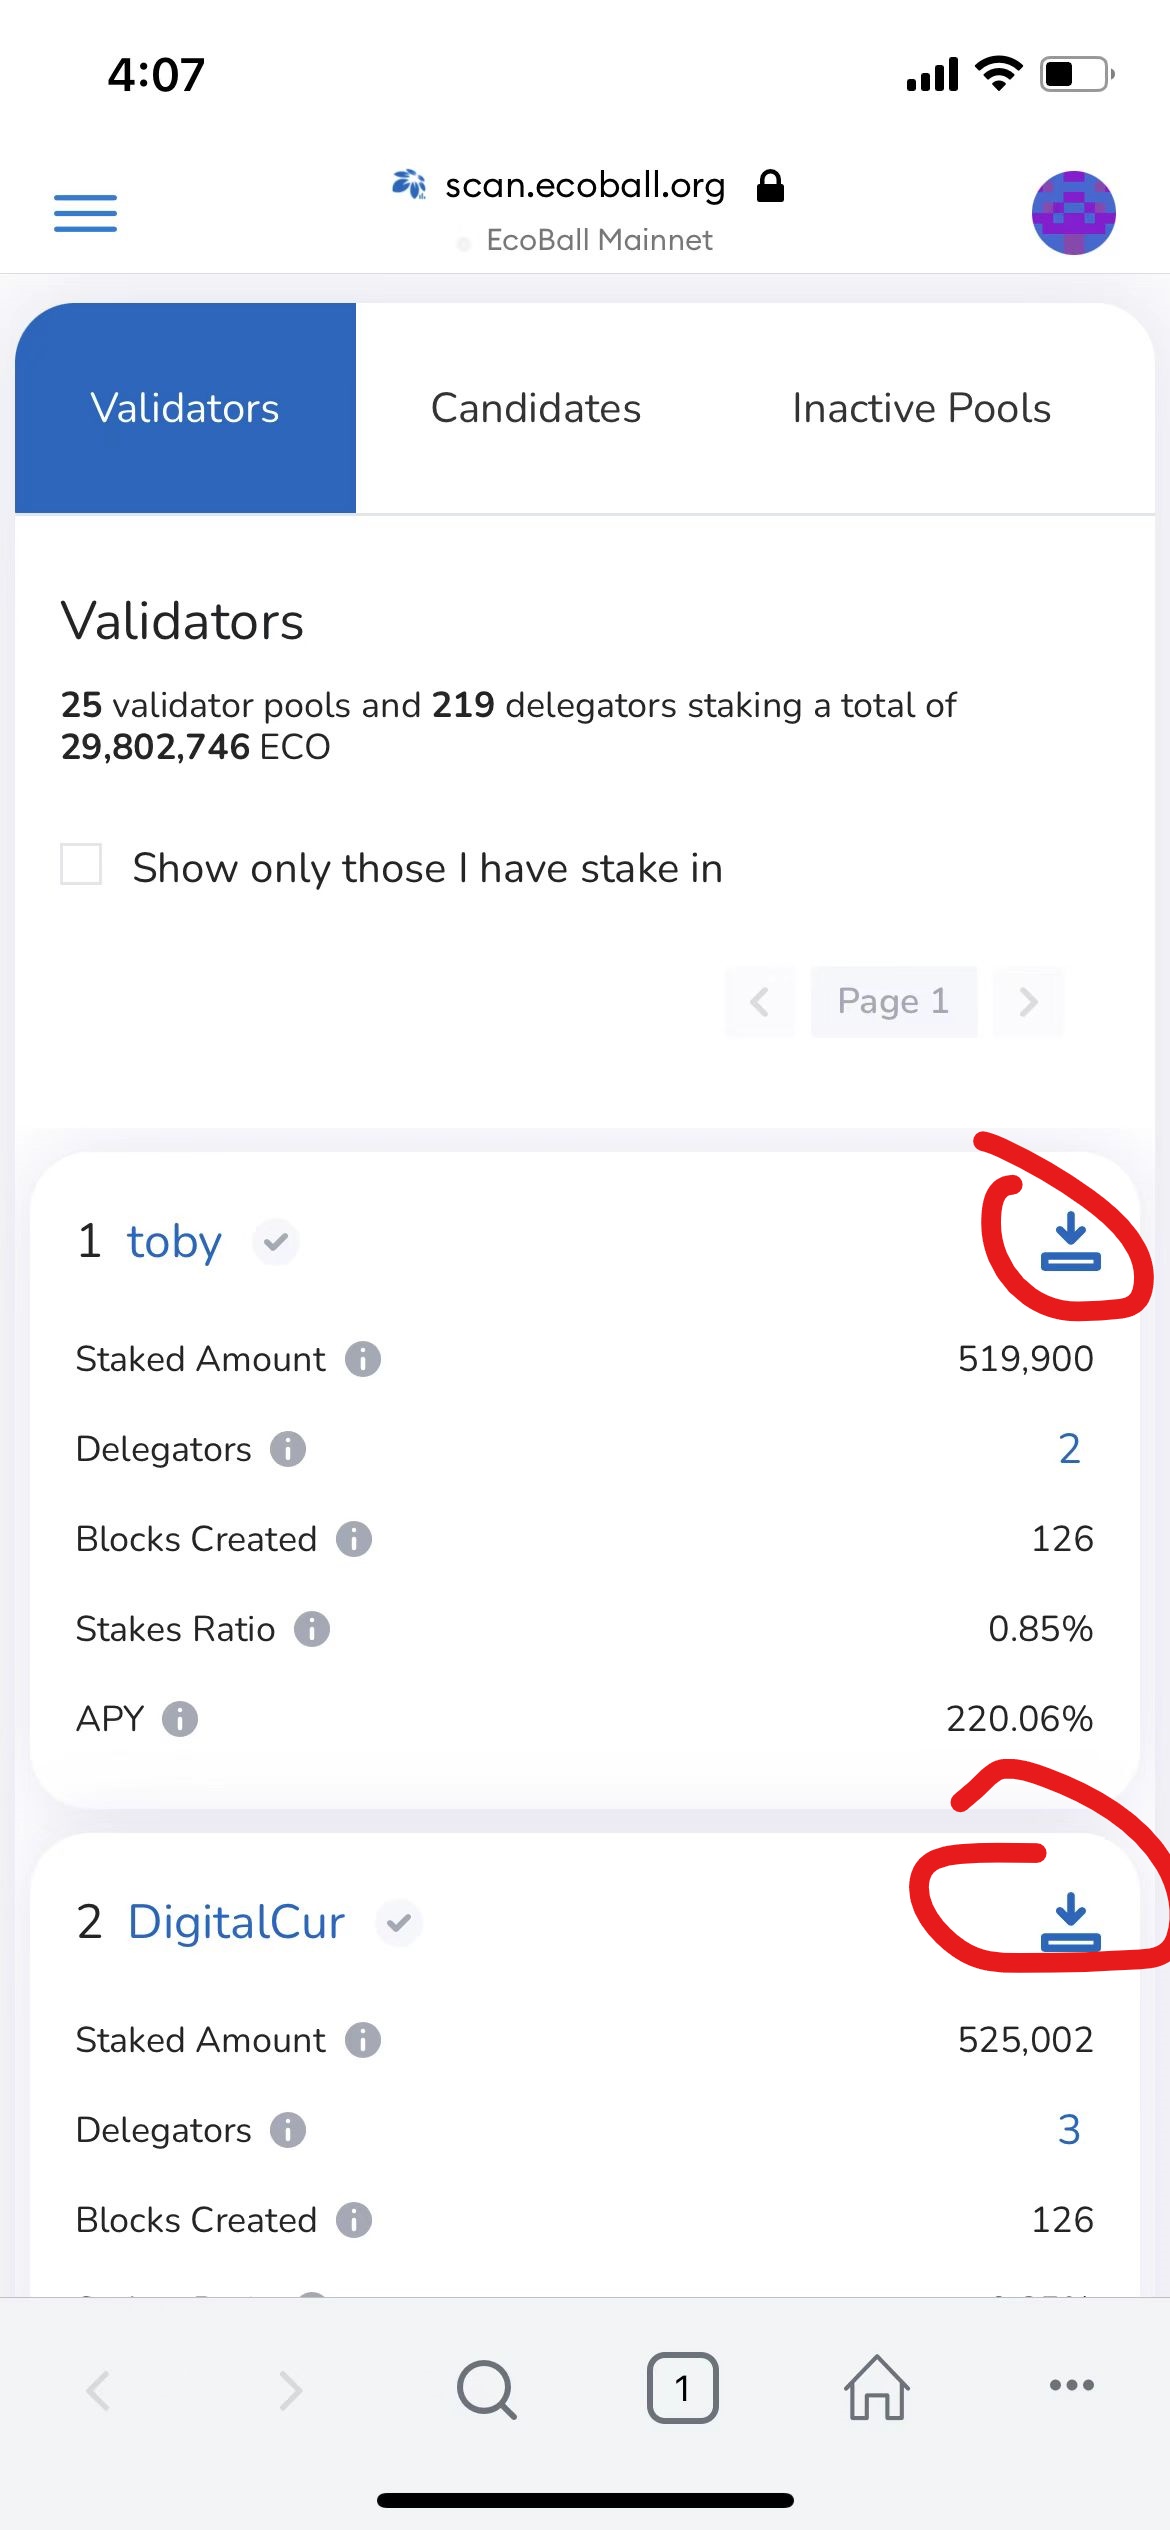Enable "Show only those I have stake in"

tap(81, 865)
